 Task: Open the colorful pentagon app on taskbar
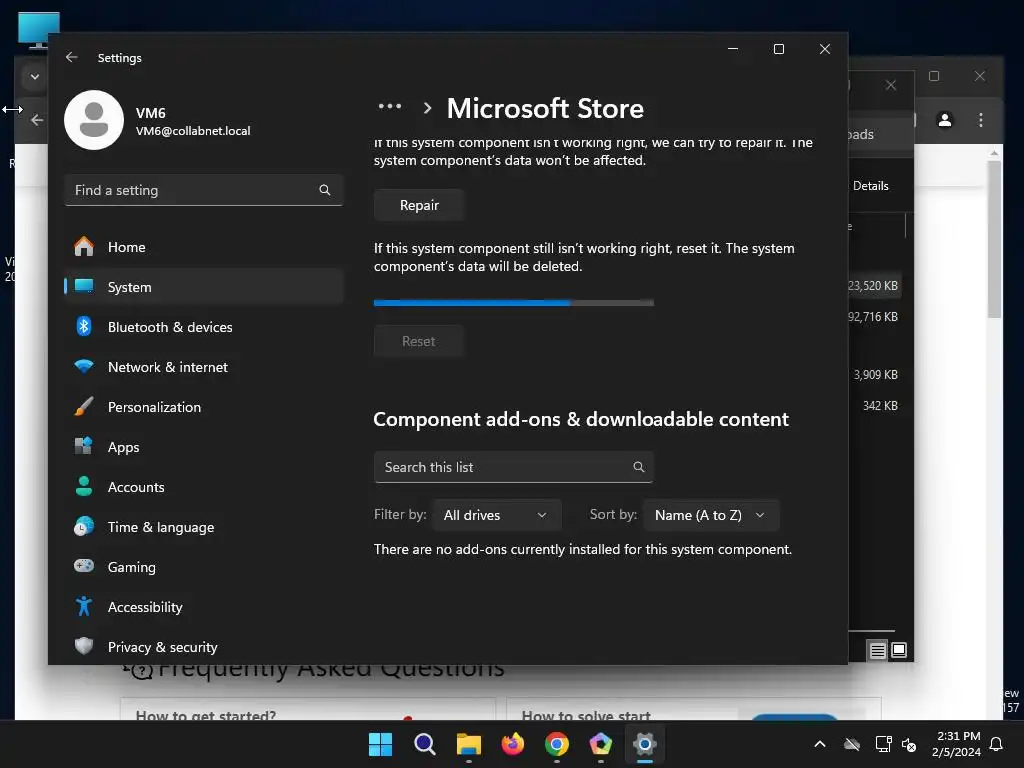pos(601,744)
